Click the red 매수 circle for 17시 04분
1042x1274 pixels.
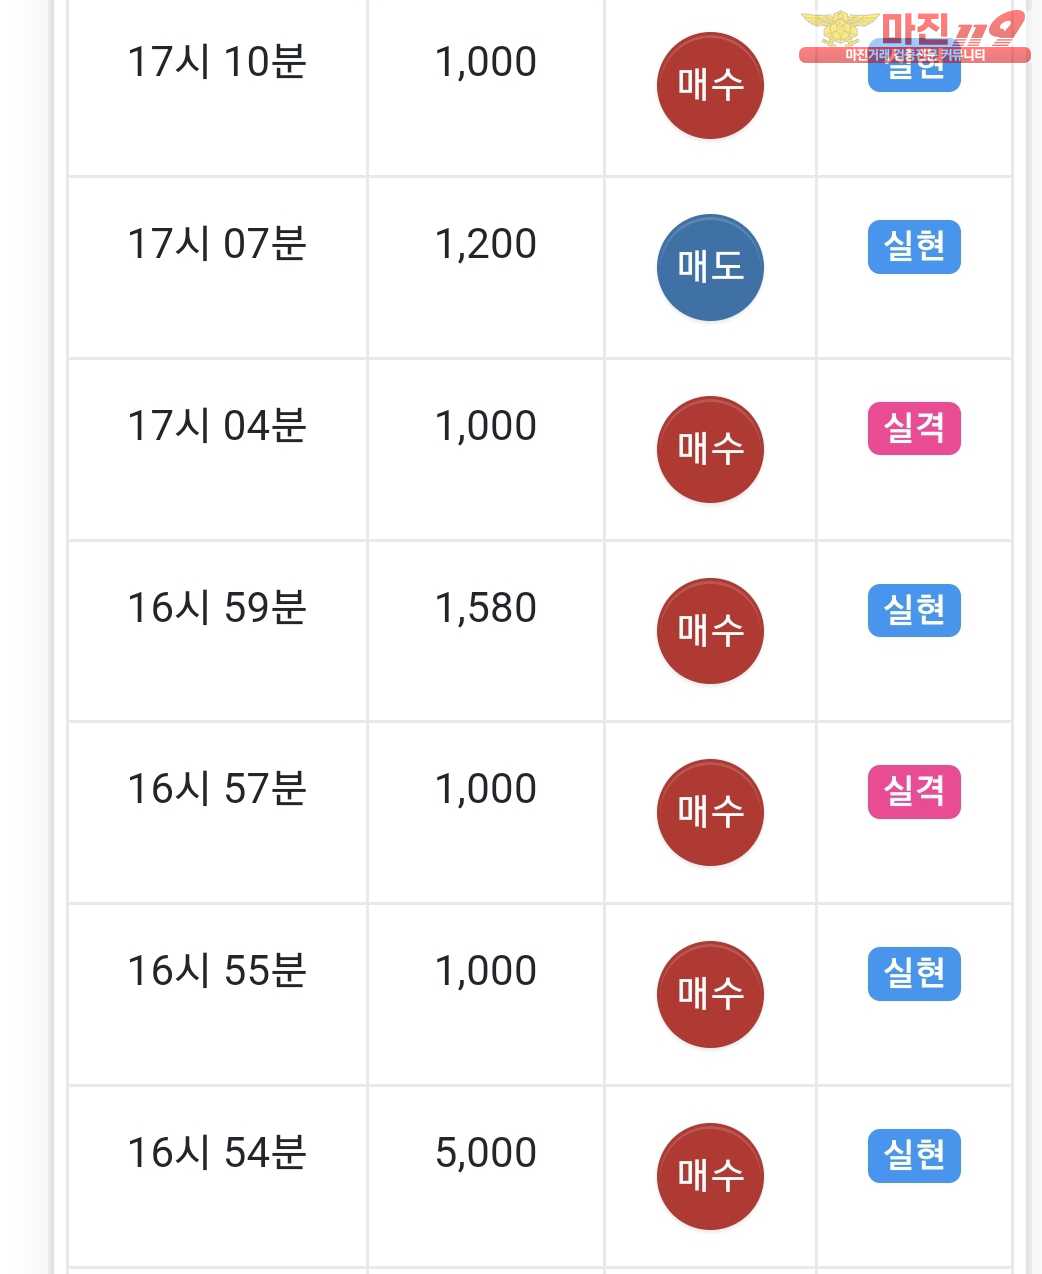coord(710,450)
